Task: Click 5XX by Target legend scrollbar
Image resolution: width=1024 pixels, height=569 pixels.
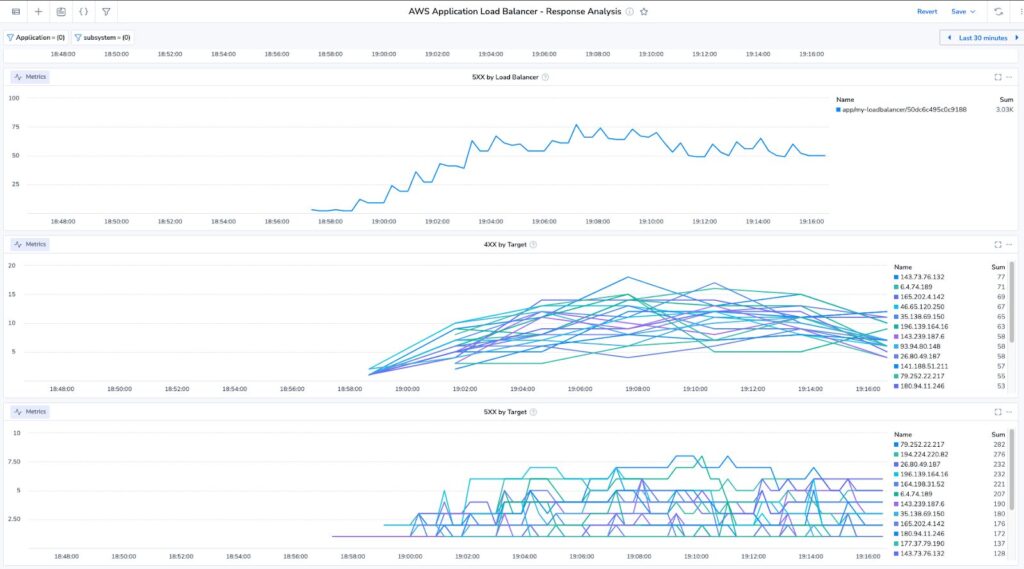Action: 1012,469
